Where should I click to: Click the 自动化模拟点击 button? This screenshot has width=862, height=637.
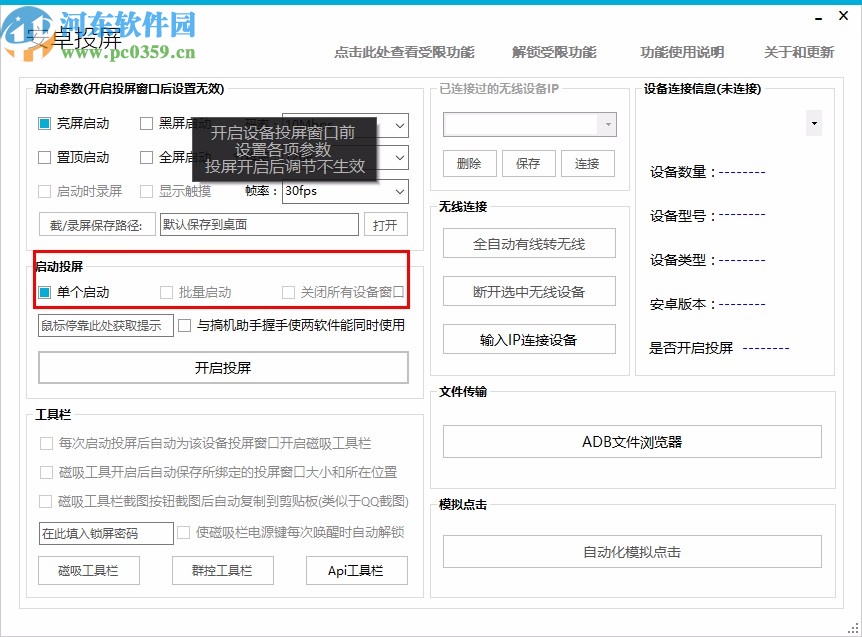pos(633,550)
